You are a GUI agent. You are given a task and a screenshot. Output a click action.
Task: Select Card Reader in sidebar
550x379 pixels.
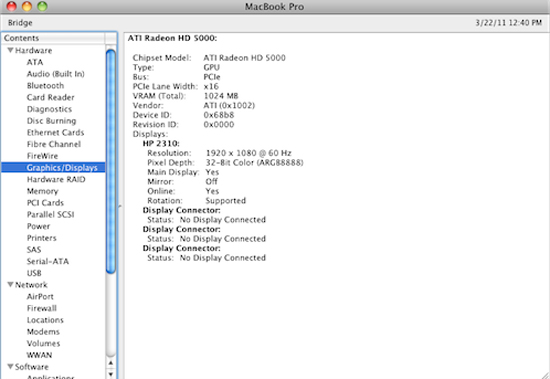pyautogui.click(x=51, y=97)
